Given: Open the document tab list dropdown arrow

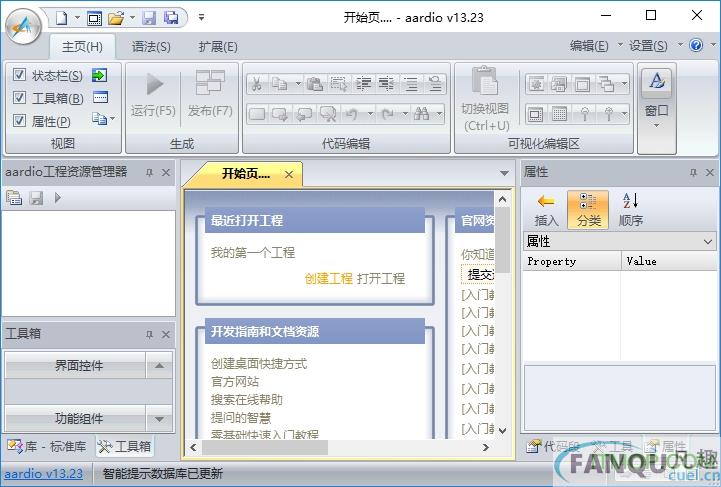Looking at the screenshot, I should pyautogui.click(x=504, y=173).
